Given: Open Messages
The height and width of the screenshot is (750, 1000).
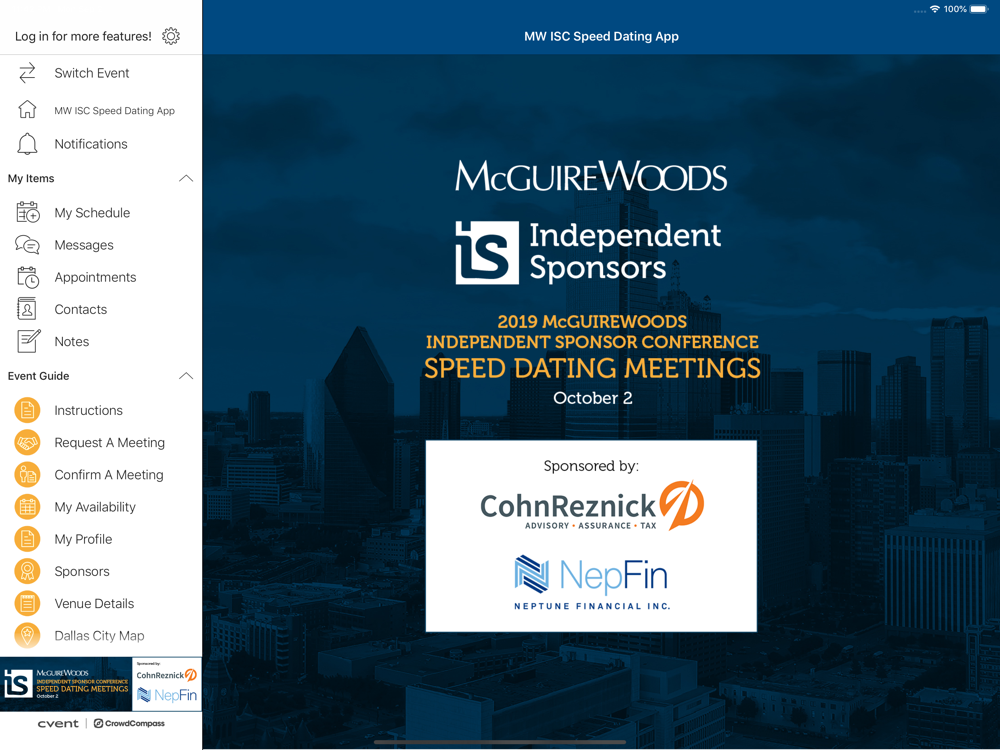Looking at the screenshot, I should (x=101, y=245).
